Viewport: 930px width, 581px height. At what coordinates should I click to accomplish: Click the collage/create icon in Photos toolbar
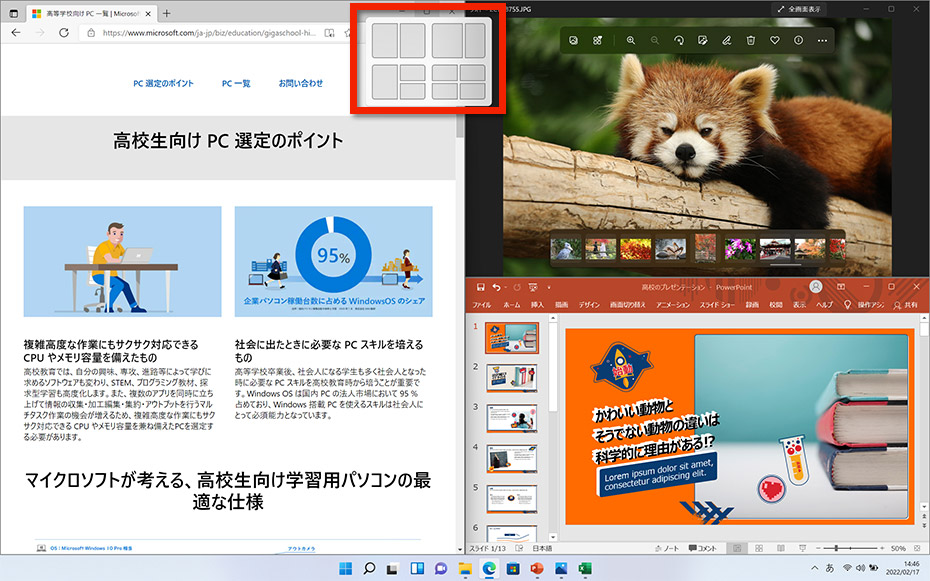(597, 40)
